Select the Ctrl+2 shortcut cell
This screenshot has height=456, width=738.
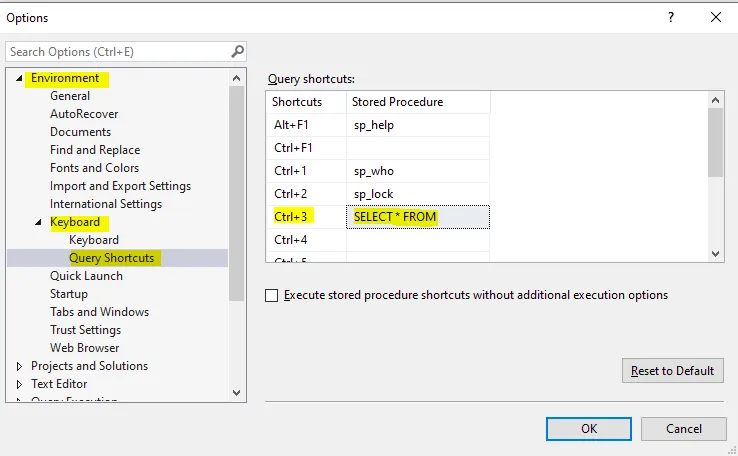(306, 194)
